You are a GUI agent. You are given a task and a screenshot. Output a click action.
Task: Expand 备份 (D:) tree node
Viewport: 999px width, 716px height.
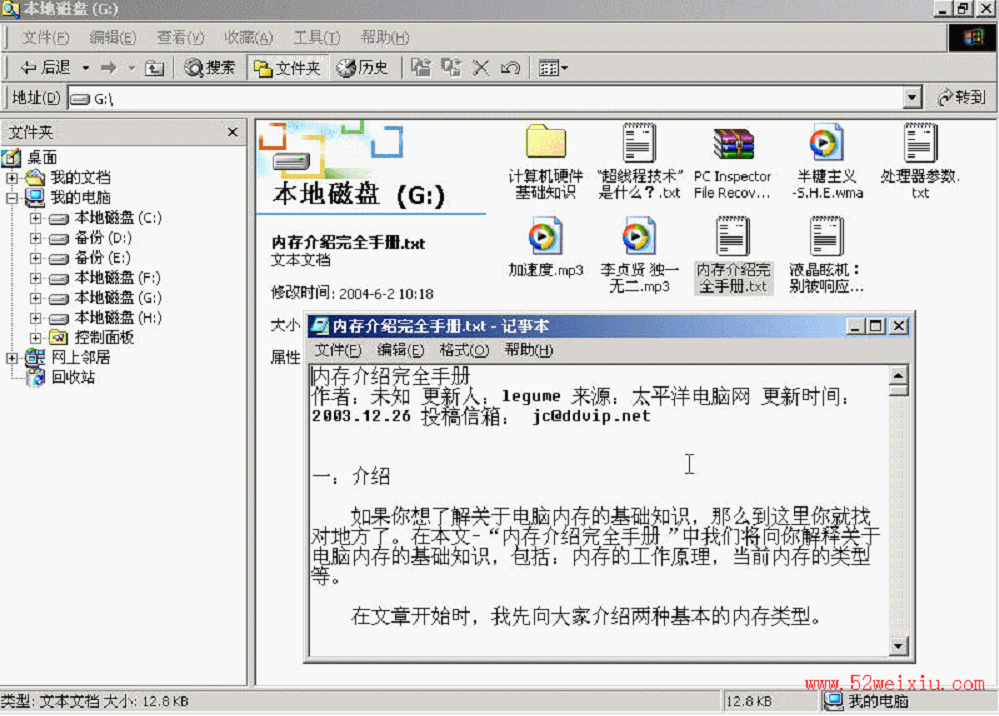(36, 238)
